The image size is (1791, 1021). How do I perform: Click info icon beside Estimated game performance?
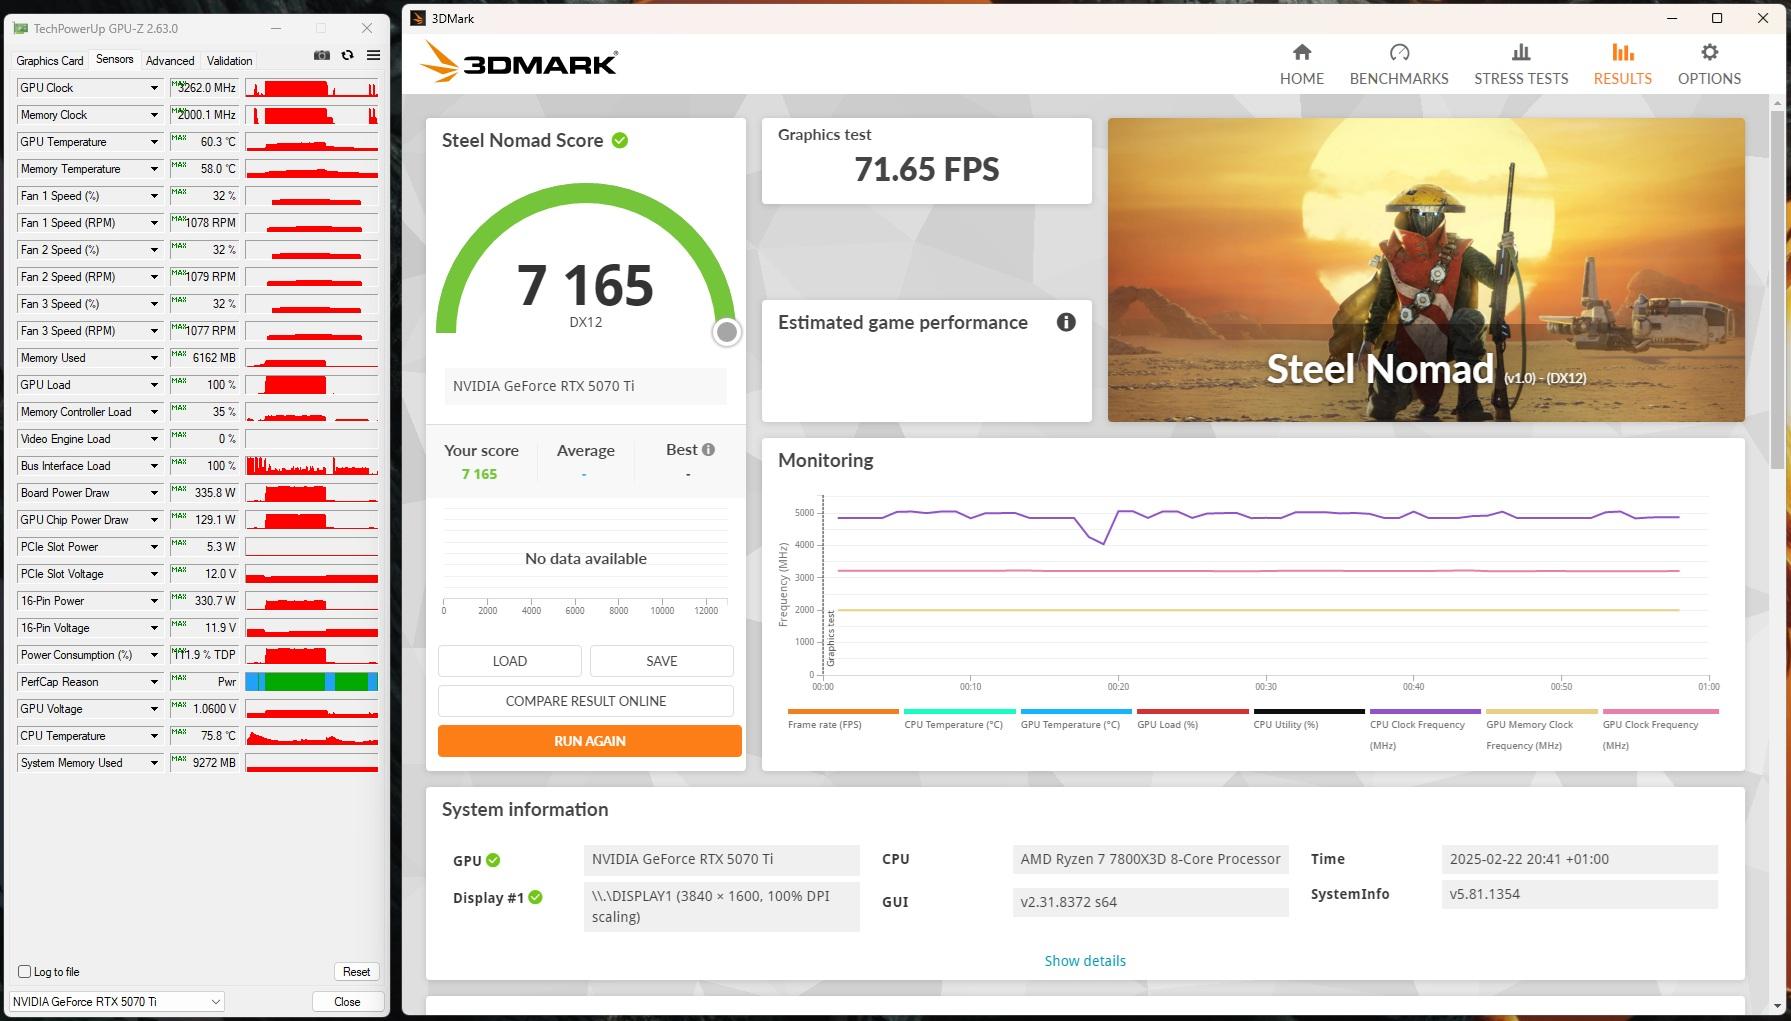1066,322
